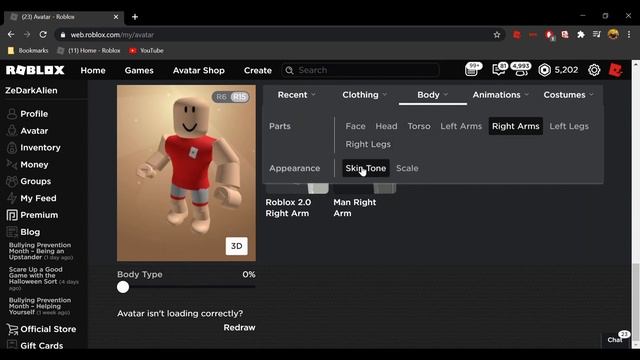The height and width of the screenshot is (360, 640).
Task: Open a new browser tab with plus
Action: click(135, 17)
